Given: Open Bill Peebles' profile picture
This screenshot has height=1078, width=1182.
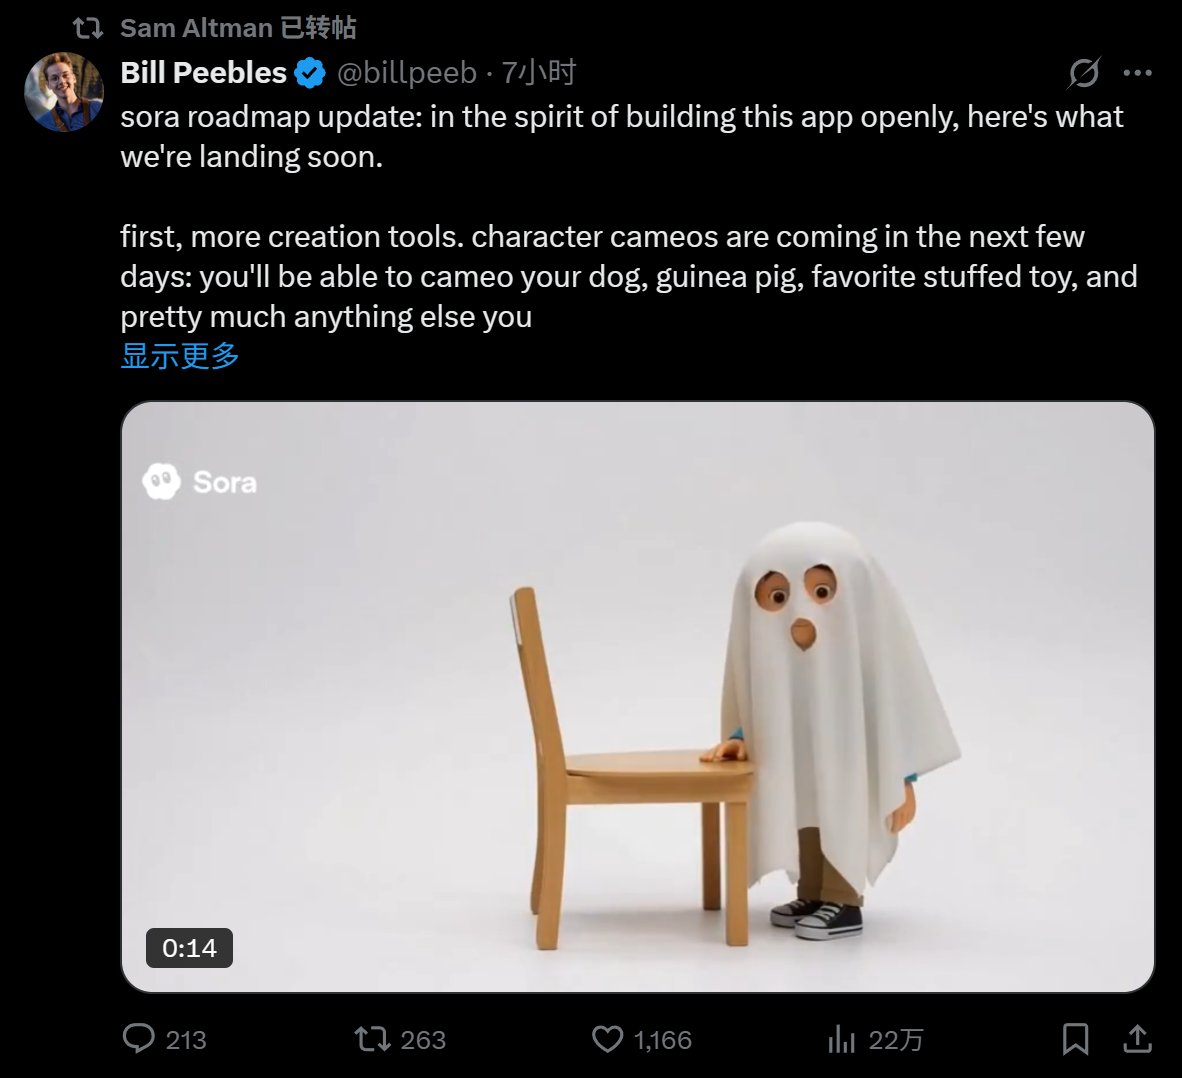Looking at the screenshot, I should [x=63, y=92].
